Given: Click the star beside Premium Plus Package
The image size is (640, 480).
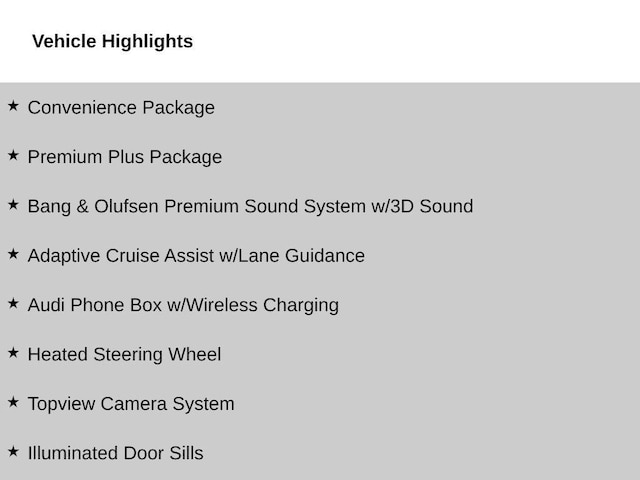Looking at the screenshot, I should tap(13, 155).
